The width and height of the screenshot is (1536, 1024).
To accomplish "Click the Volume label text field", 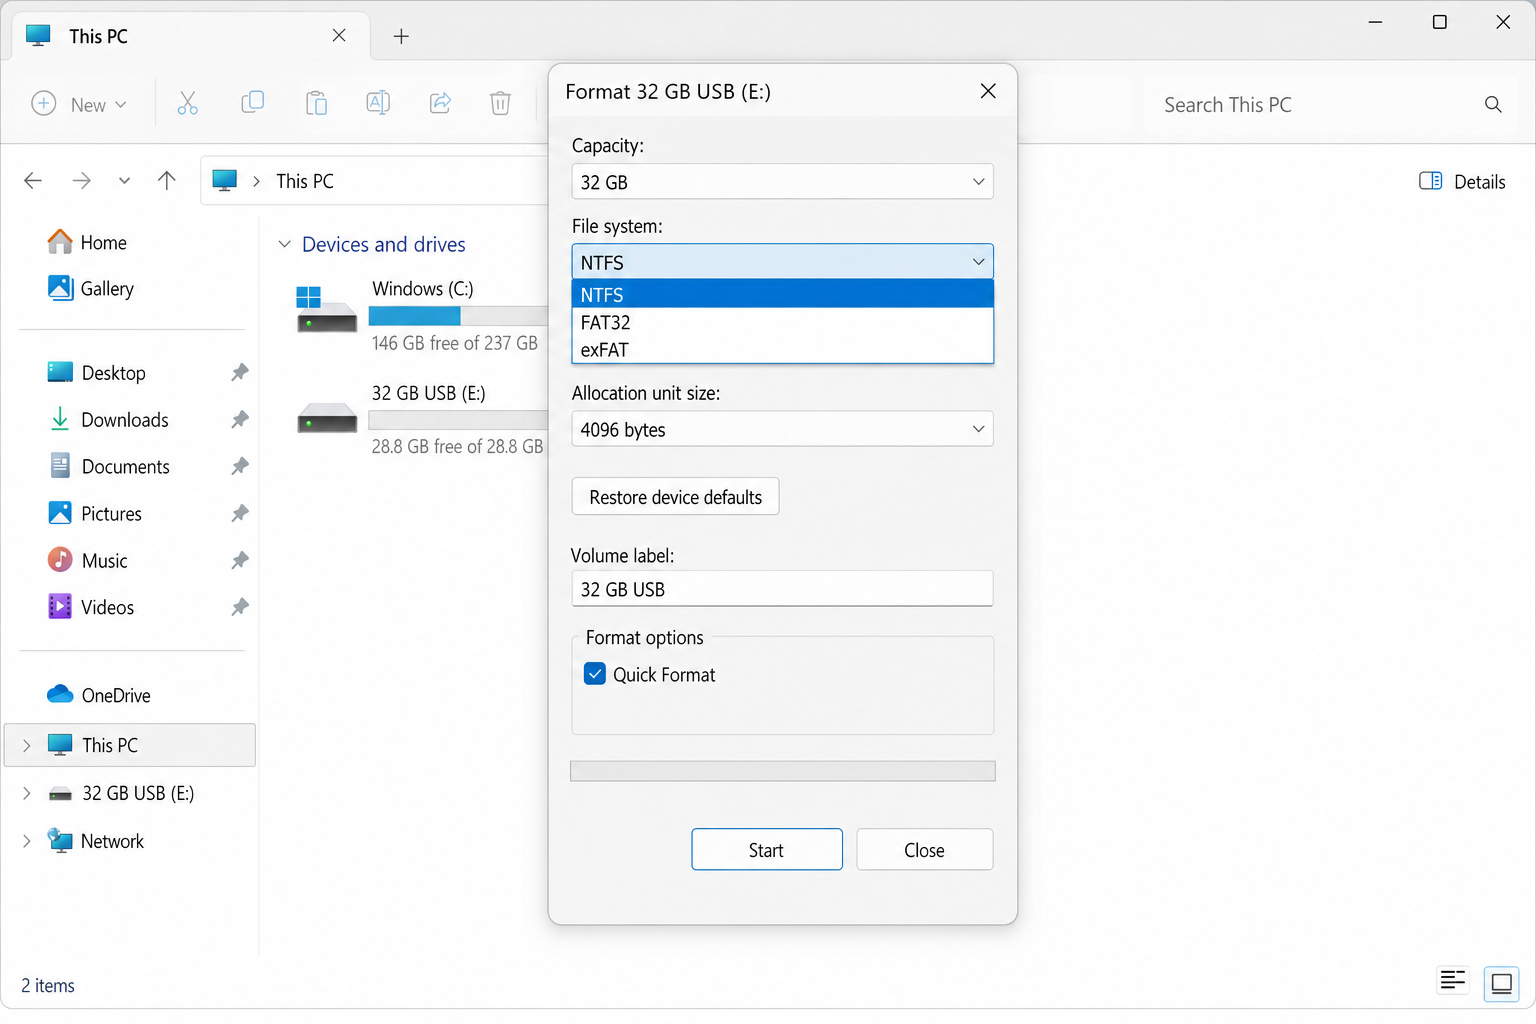I will click(782, 589).
